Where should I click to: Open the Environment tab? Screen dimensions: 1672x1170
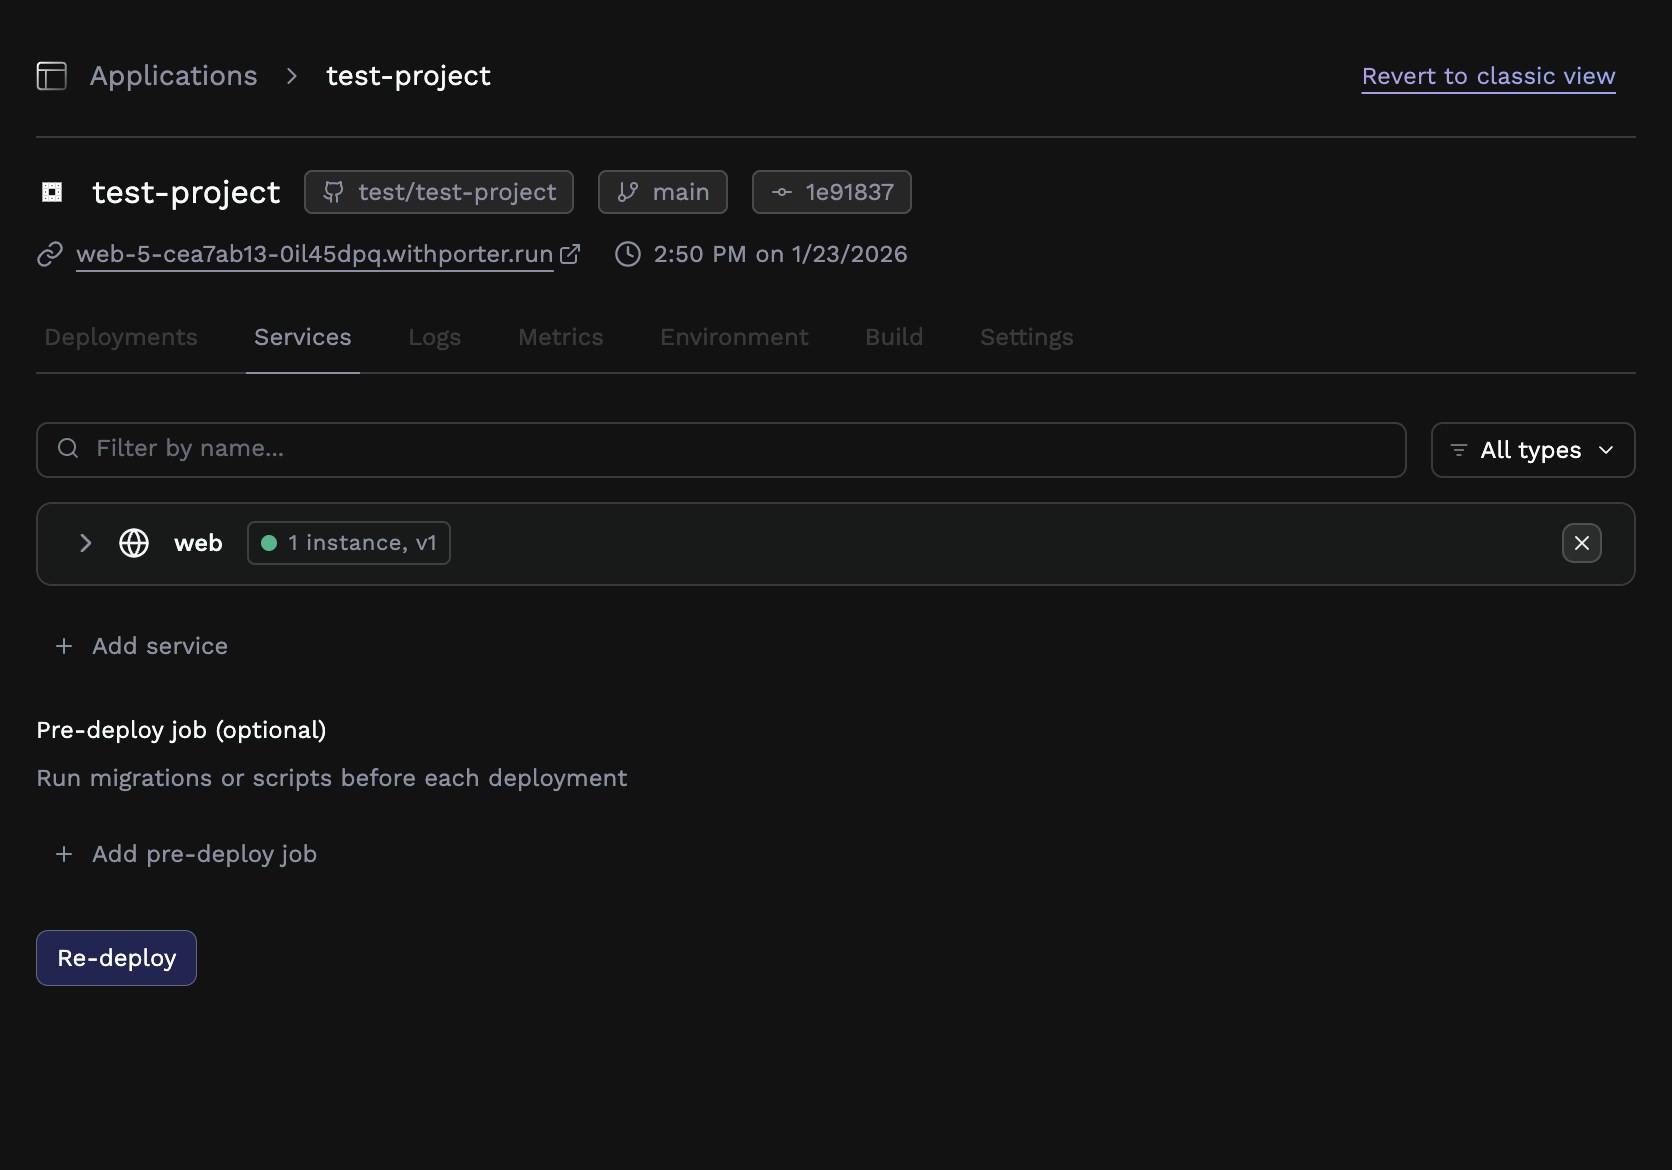tap(733, 337)
